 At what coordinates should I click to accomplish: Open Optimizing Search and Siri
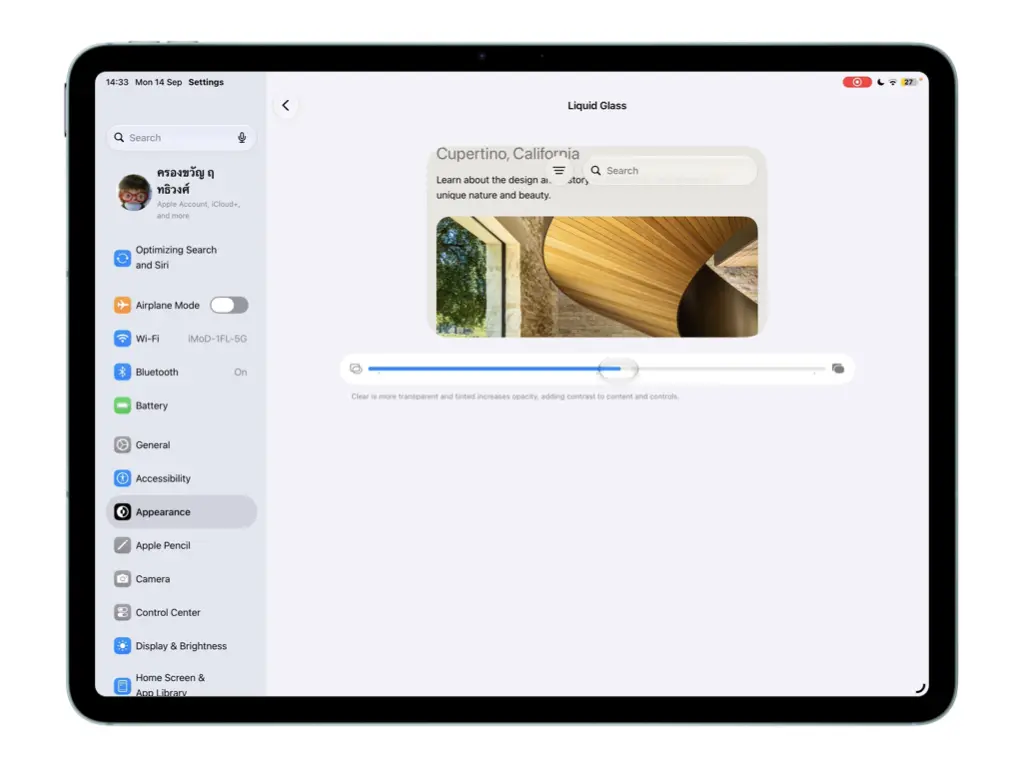[181, 258]
